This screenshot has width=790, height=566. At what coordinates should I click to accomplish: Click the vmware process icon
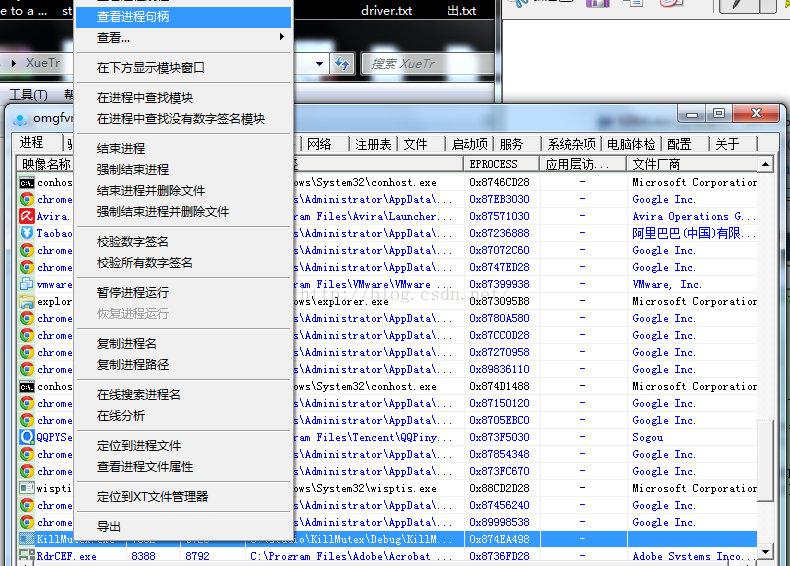click(x=26, y=284)
